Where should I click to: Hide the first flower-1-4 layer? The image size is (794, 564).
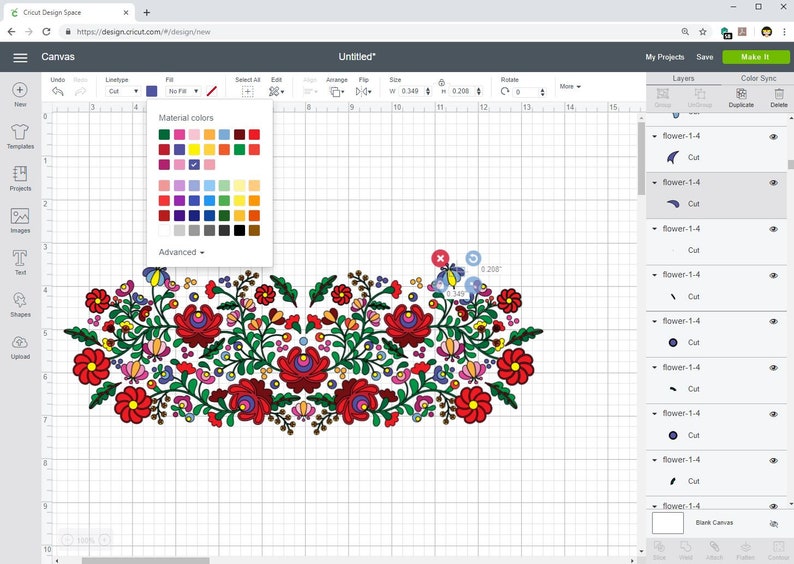click(x=773, y=137)
